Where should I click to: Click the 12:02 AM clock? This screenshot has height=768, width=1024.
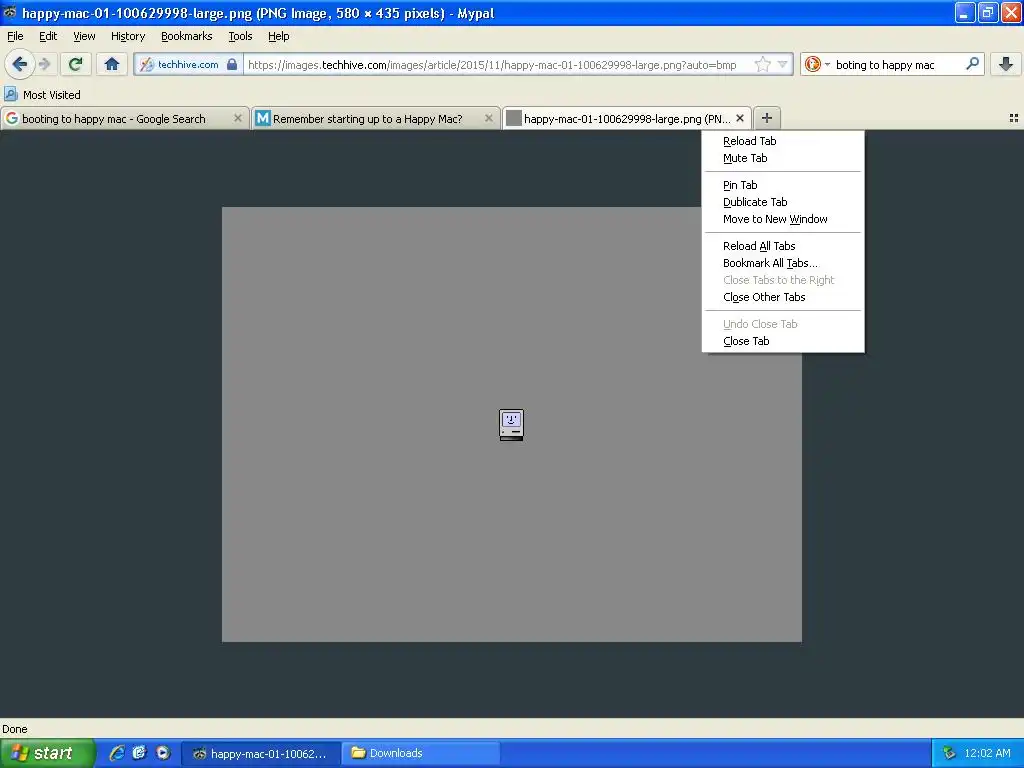click(x=987, y=753)
